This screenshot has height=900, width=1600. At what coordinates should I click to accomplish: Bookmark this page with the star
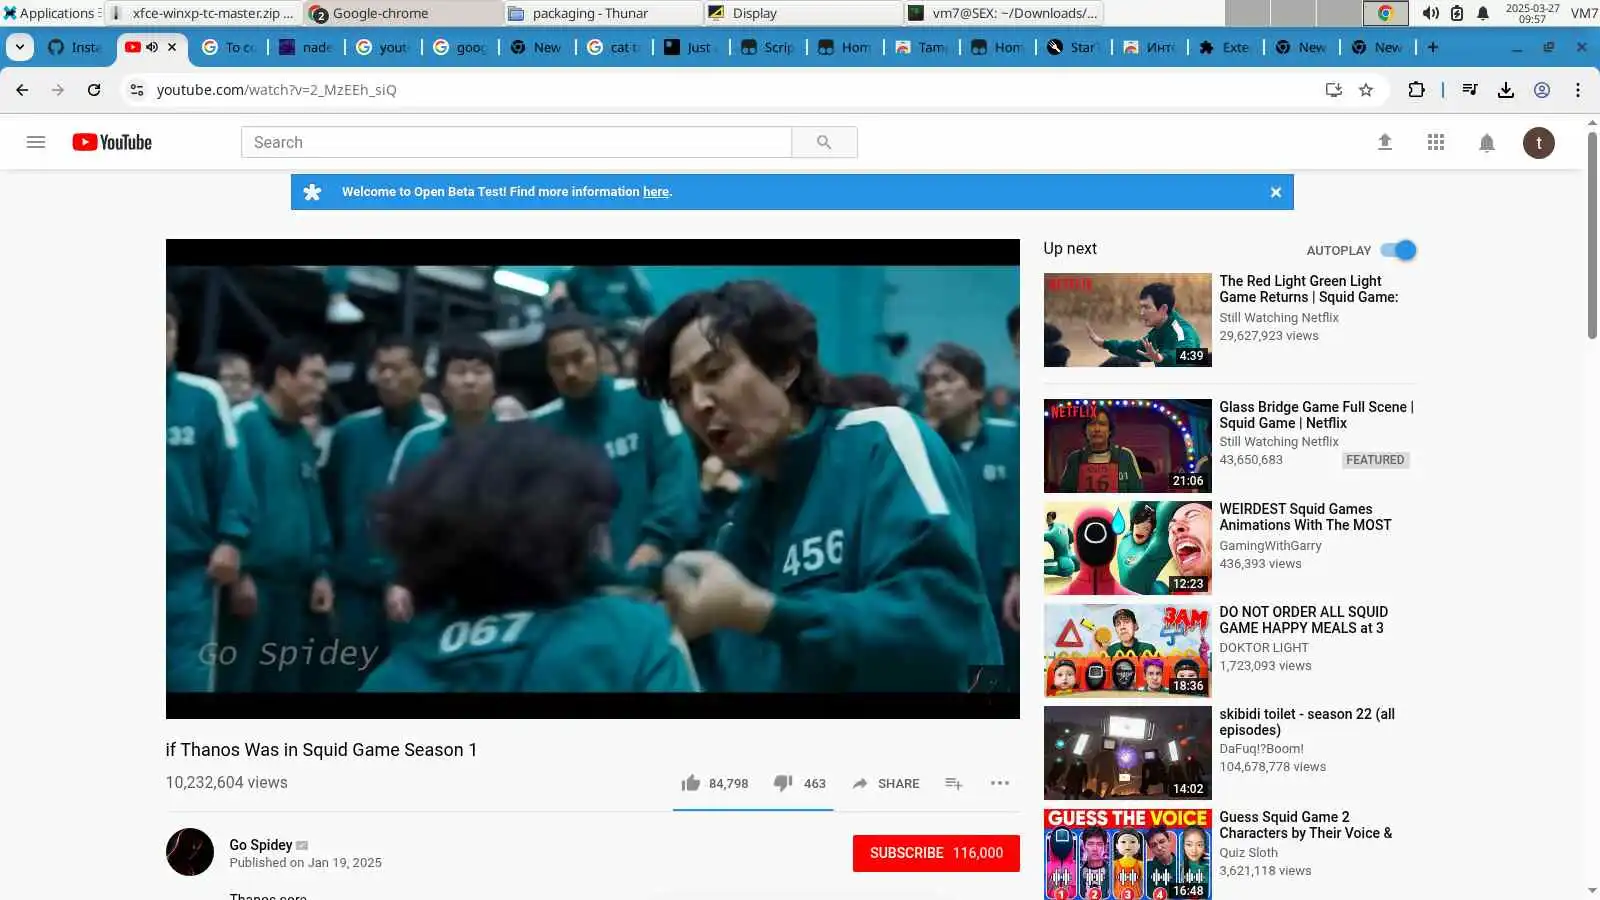tap(1366, 90)
